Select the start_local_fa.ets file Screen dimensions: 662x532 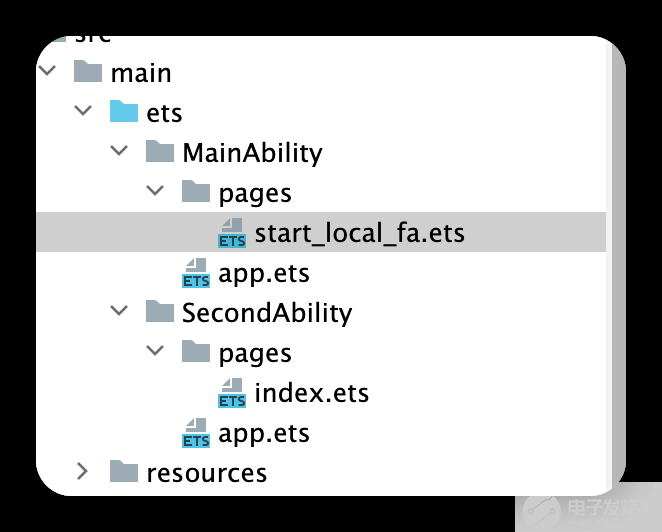359,233
